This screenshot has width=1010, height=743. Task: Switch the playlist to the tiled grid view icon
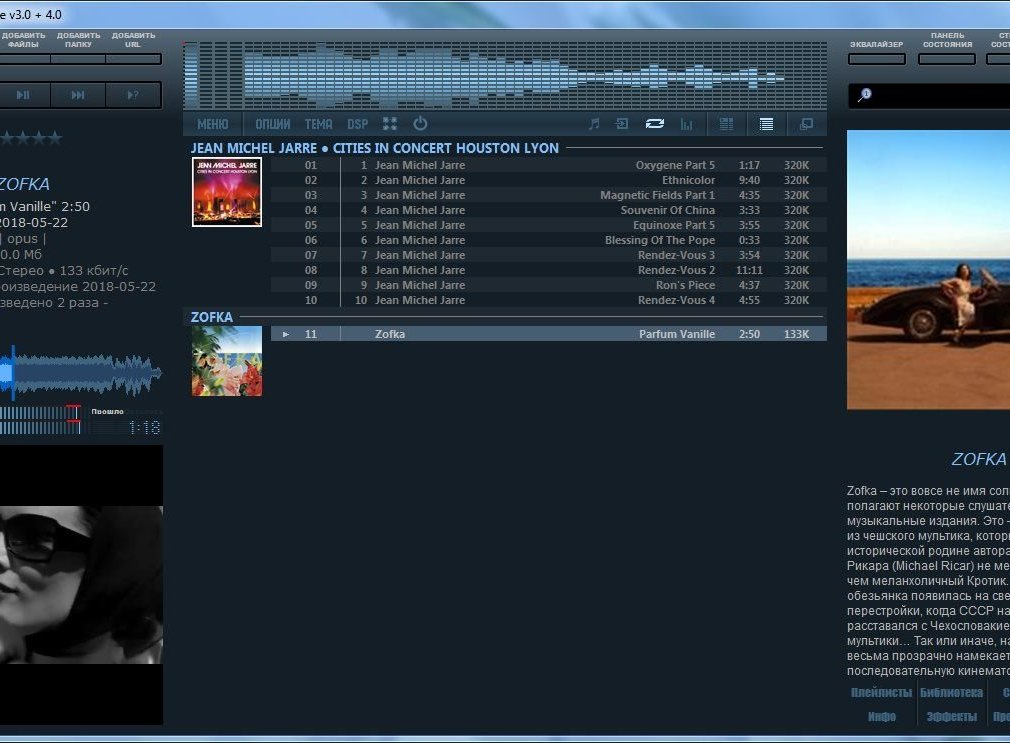tap(726, 124)
